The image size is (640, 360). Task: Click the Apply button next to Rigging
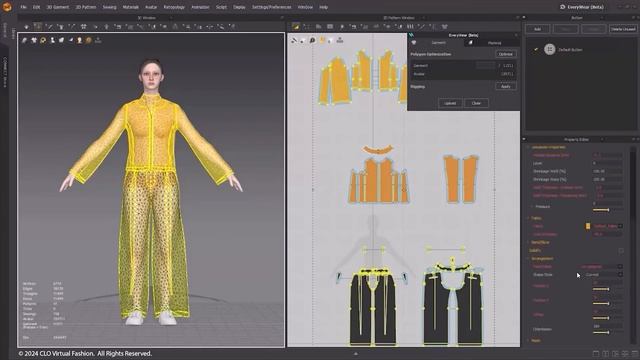(506, 87)
